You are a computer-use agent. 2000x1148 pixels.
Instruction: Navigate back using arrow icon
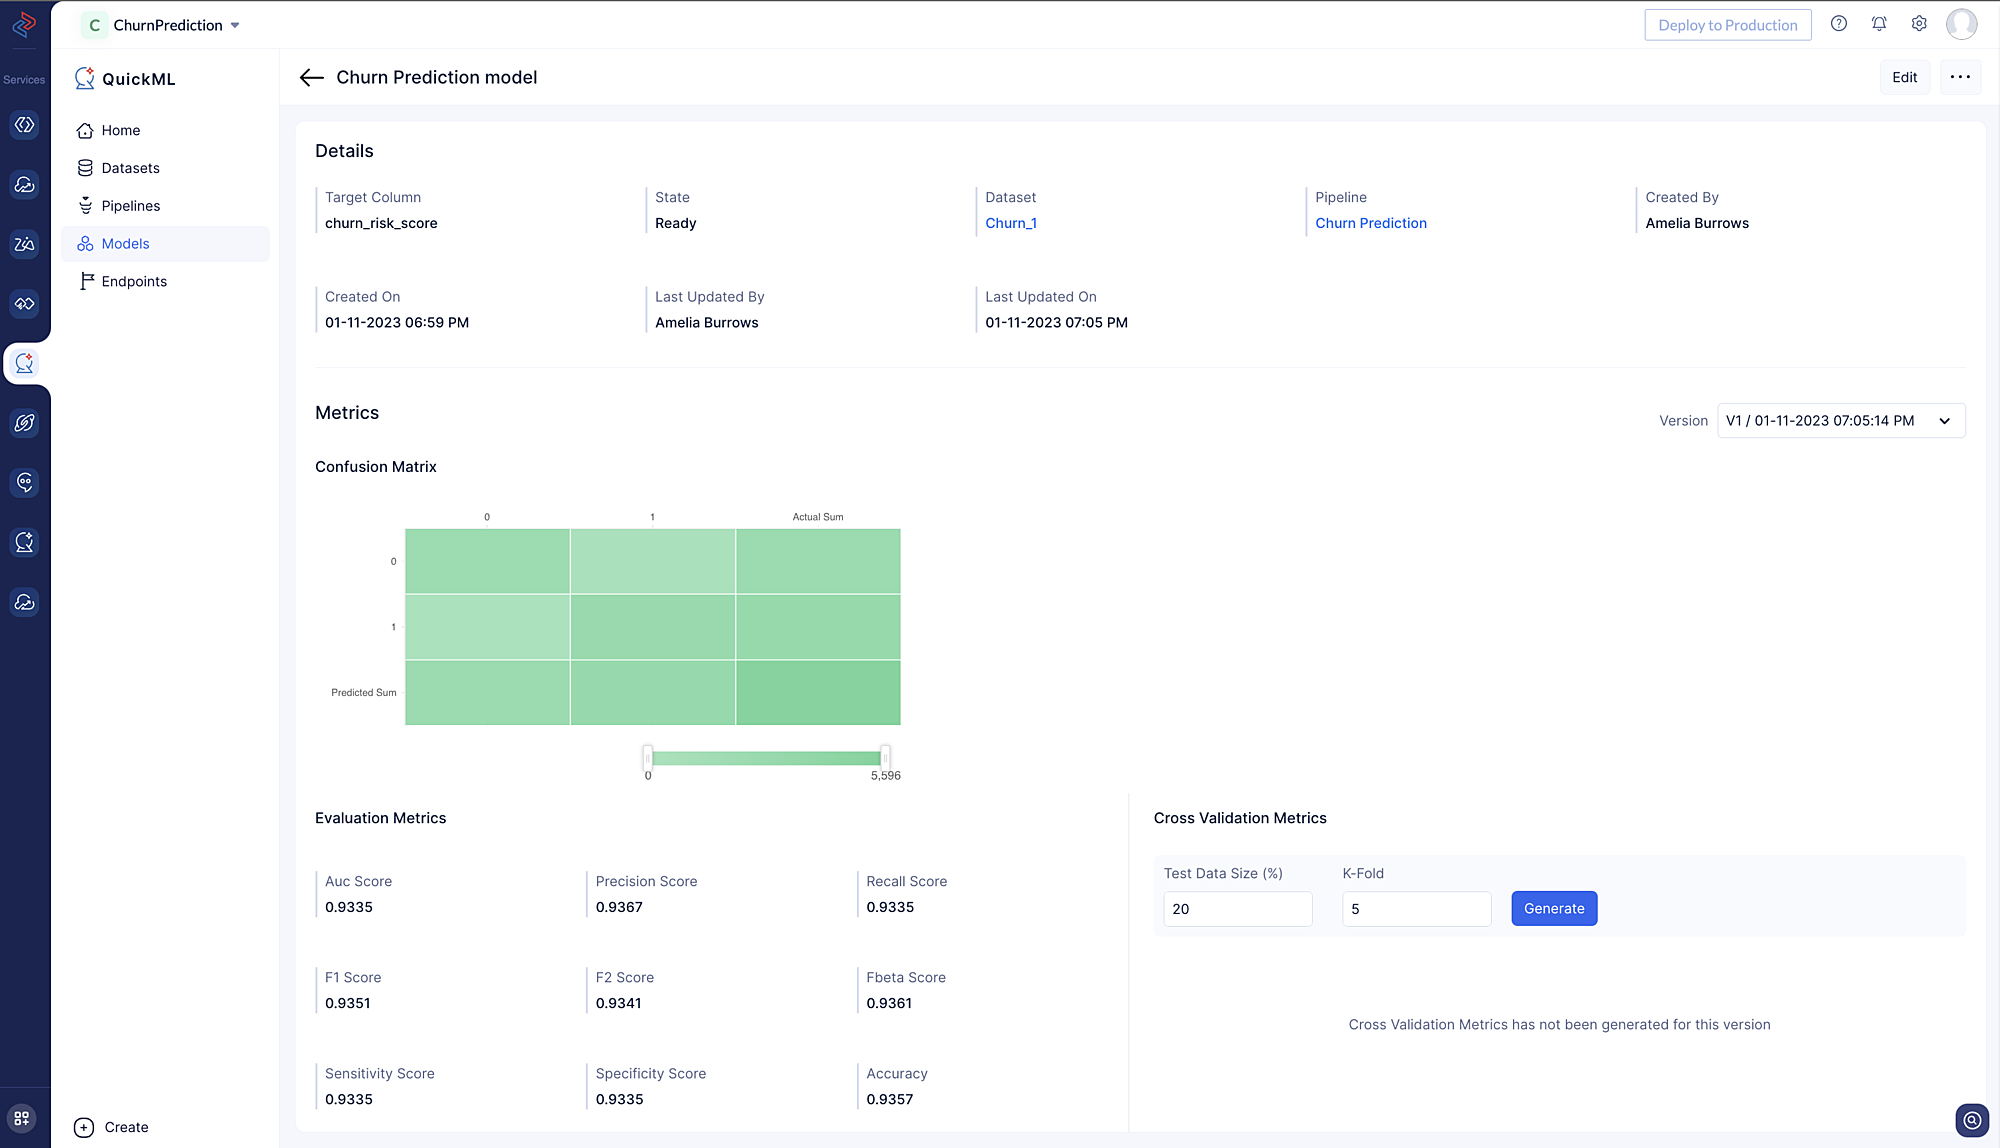pyautogui.click(x=312, y=77)
